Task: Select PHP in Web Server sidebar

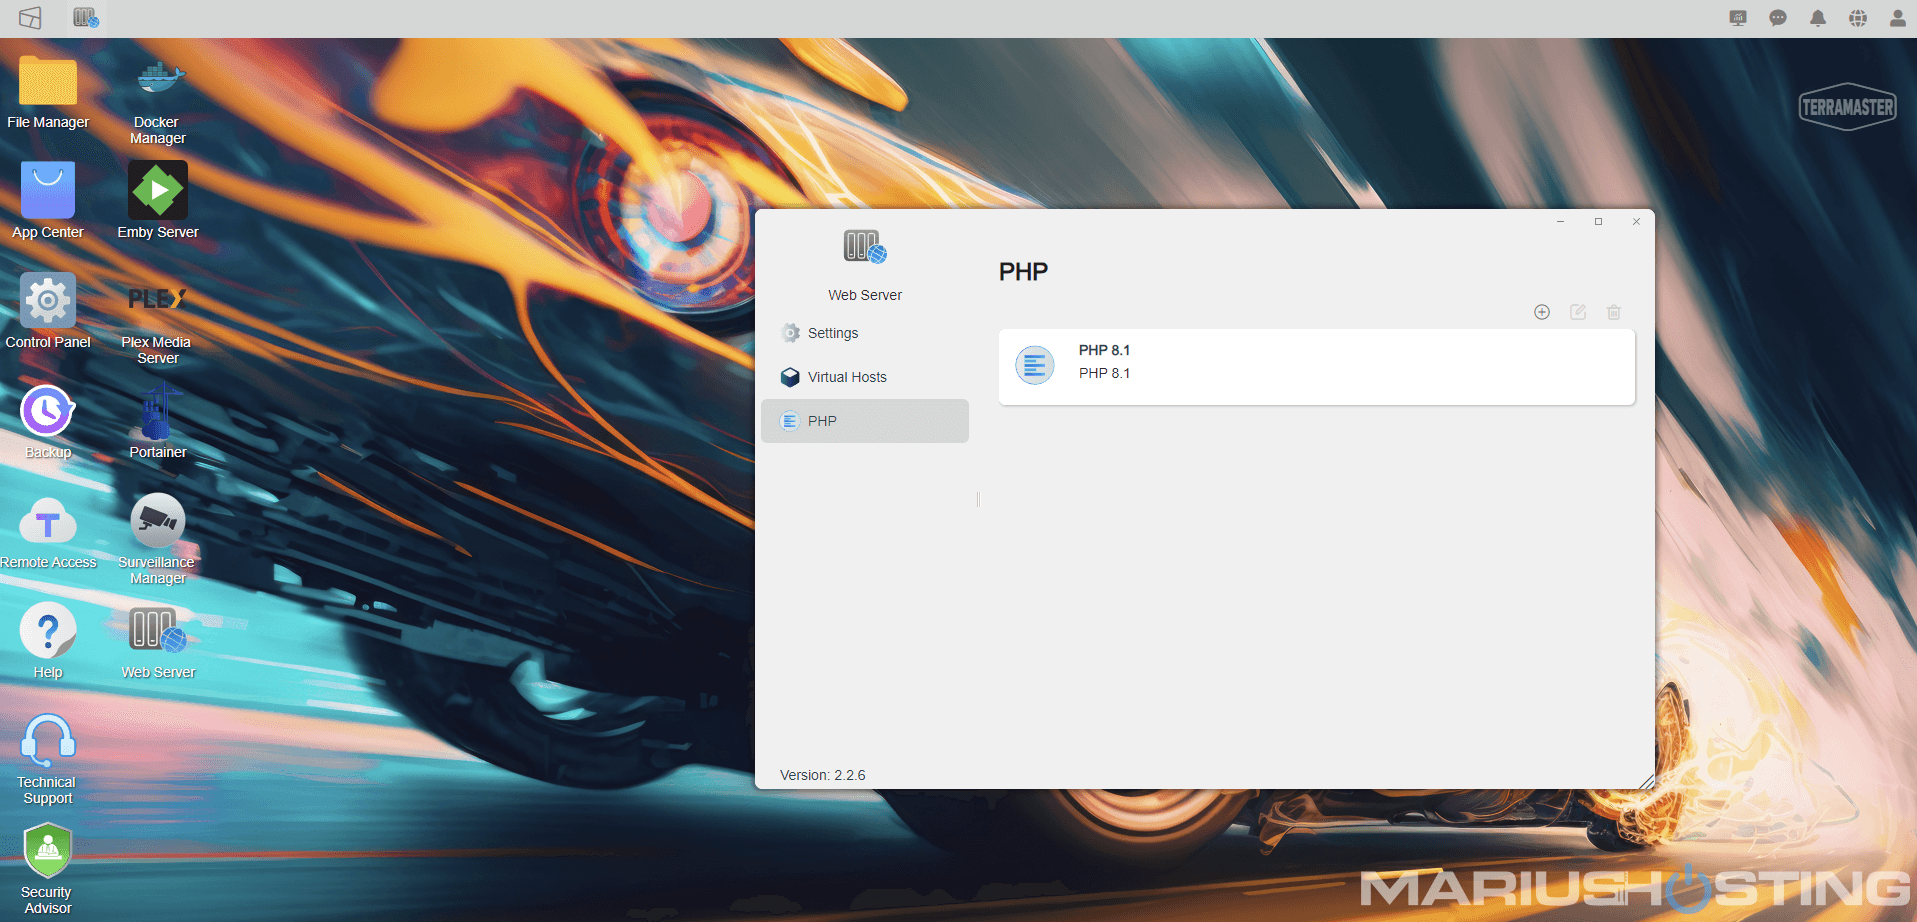Action: [865, 421]
